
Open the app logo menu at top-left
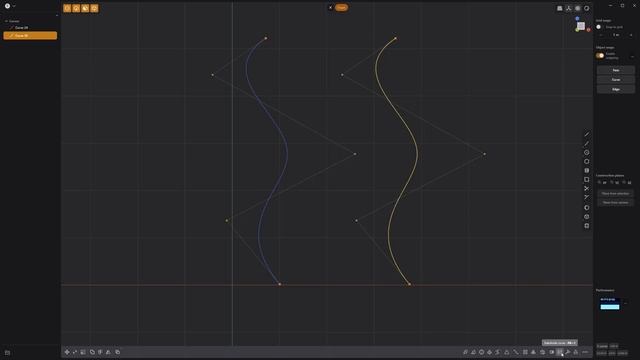click(x=7, y=6)
